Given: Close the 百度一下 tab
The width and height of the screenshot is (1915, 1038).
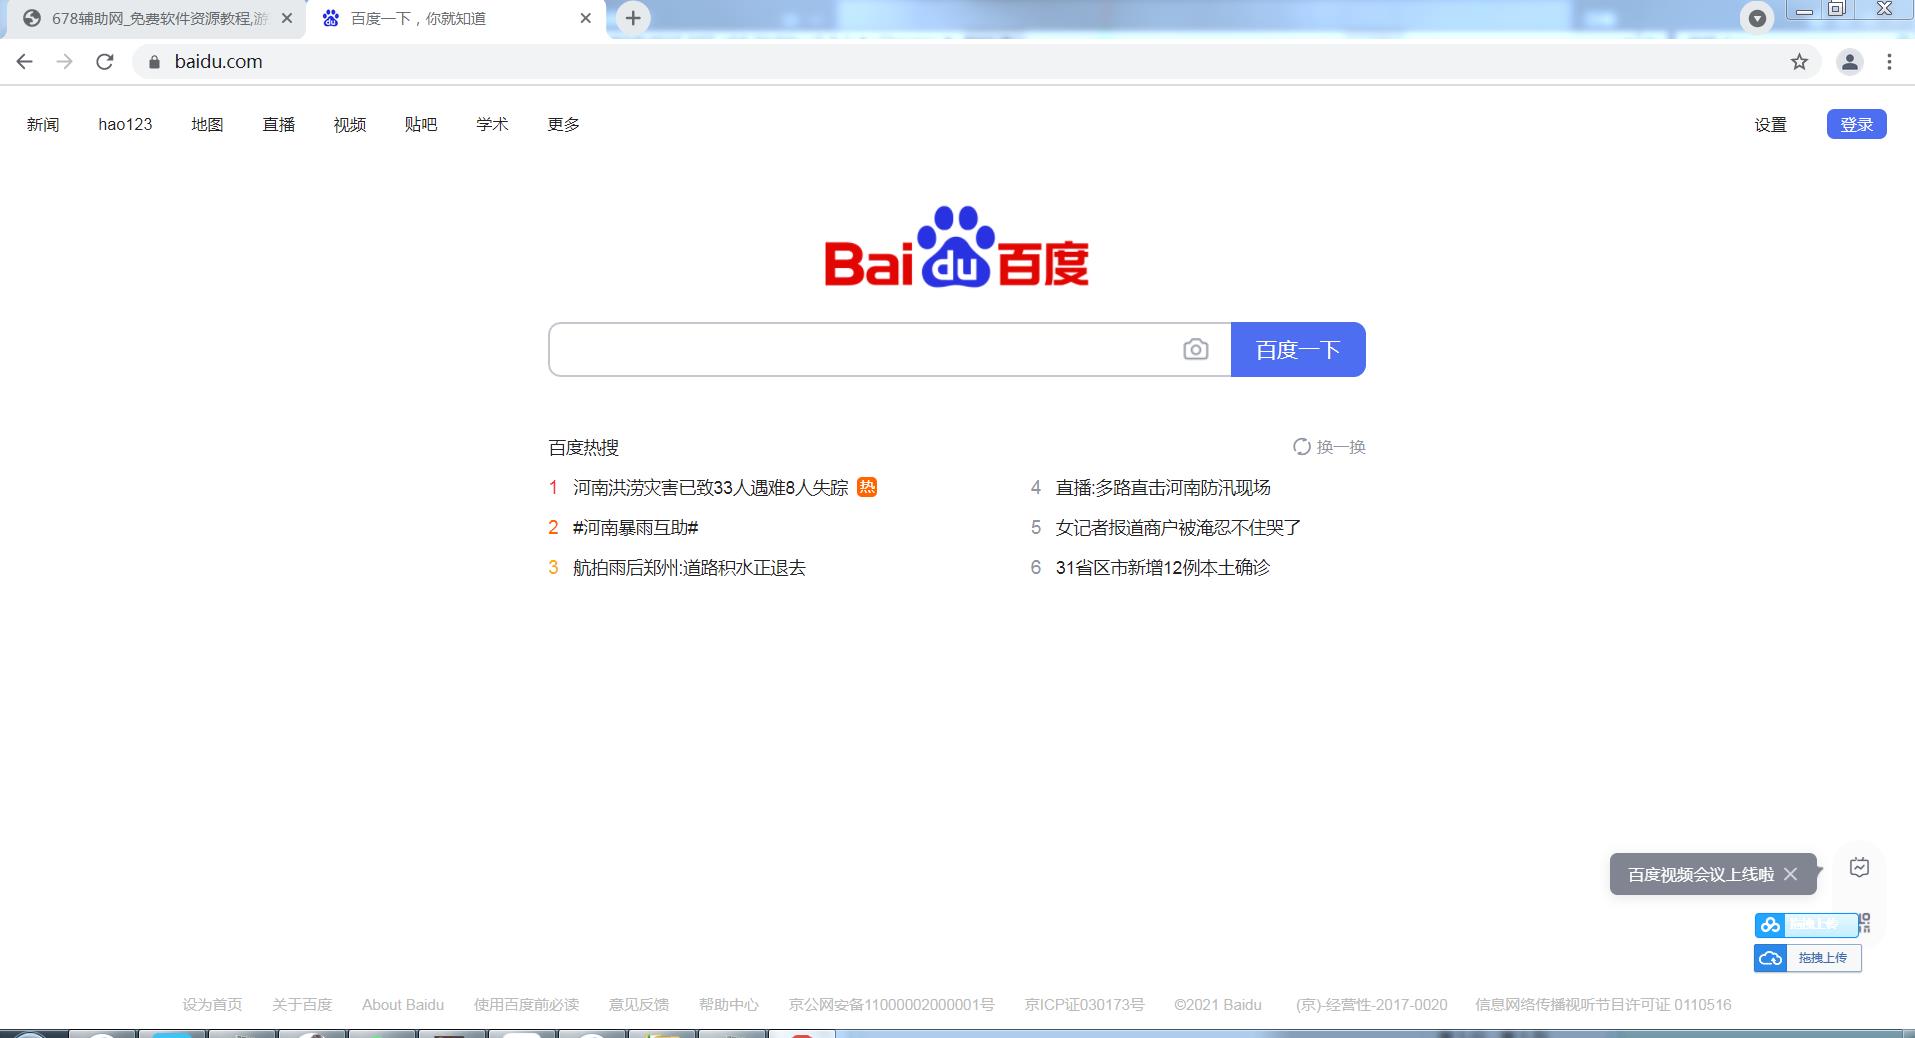Looking at the screenshot, I should (x=586, y=18).
